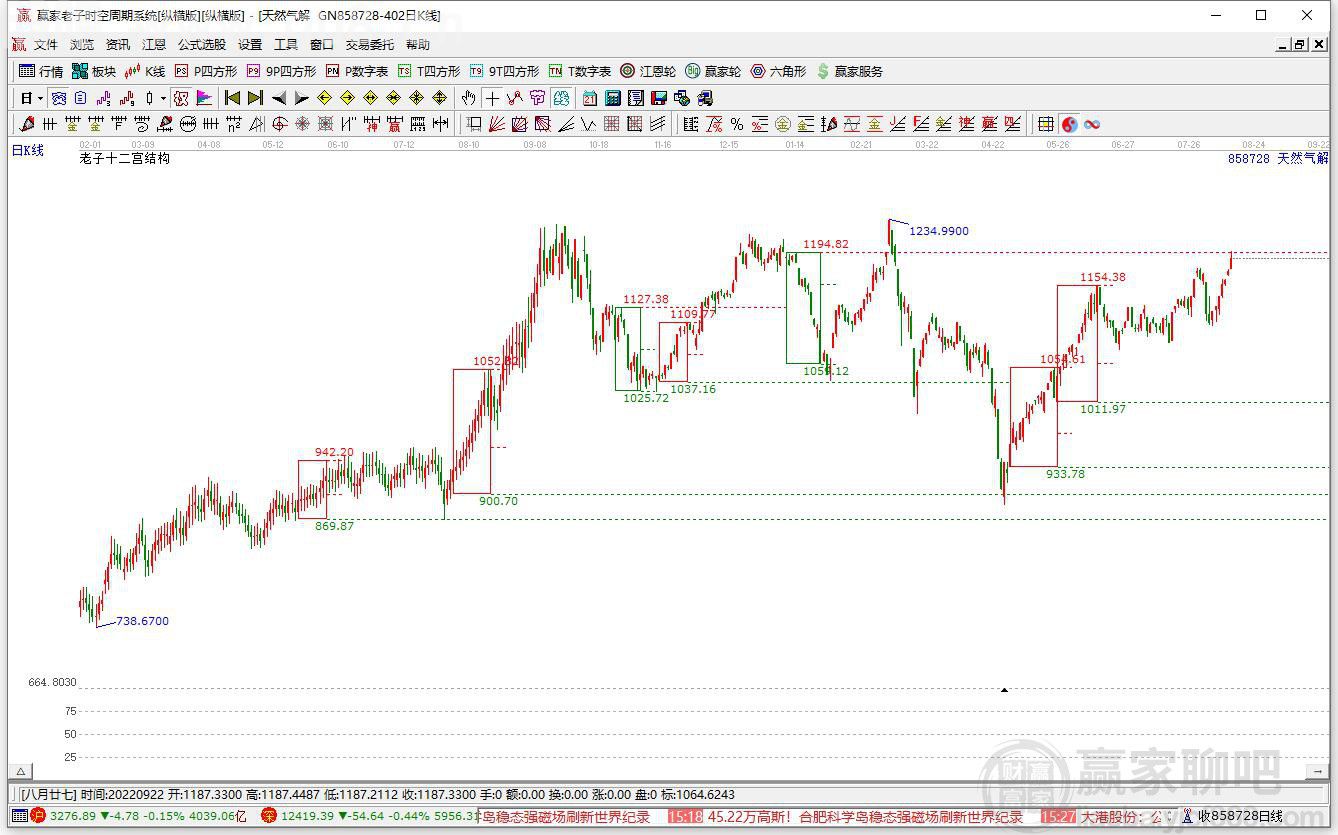Toggle the 12-palace structure icon on the second toolbar
Viewport: 1338px width, 835px height.
(x=180, y=98)
